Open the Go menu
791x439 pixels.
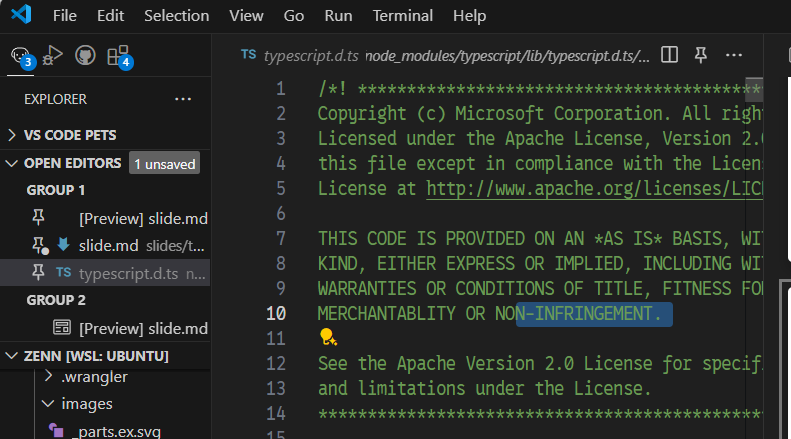click(294, 16)
